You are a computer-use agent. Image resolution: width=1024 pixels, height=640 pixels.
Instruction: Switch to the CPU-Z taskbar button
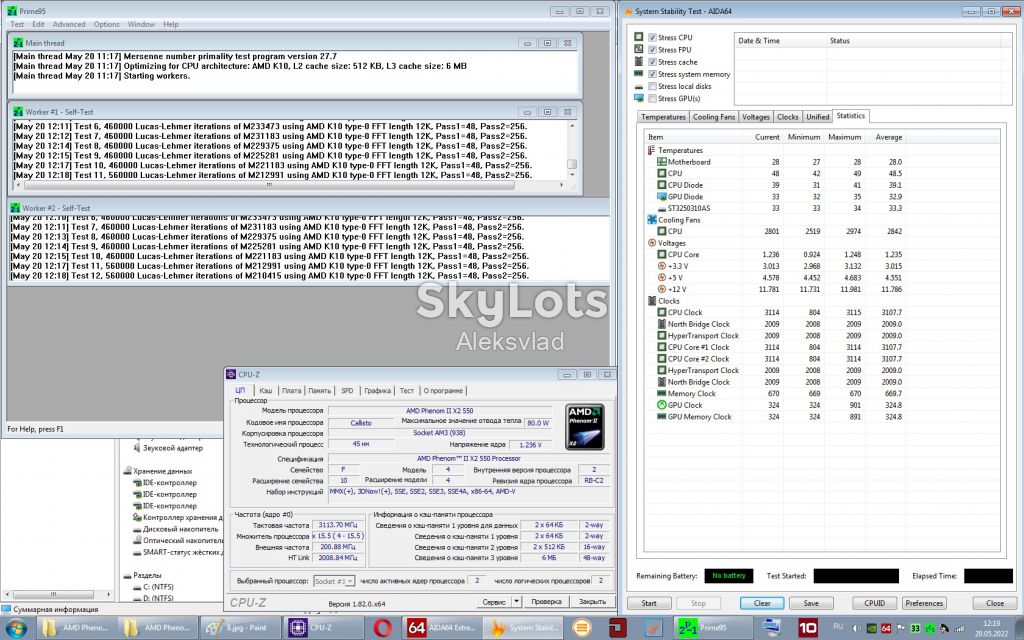pos(320,628)
